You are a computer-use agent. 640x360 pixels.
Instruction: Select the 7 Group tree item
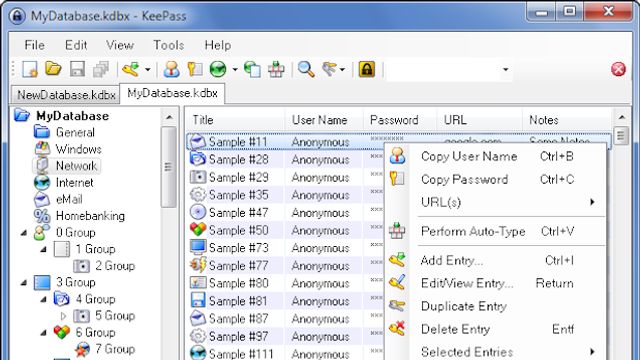coord(115,349)
